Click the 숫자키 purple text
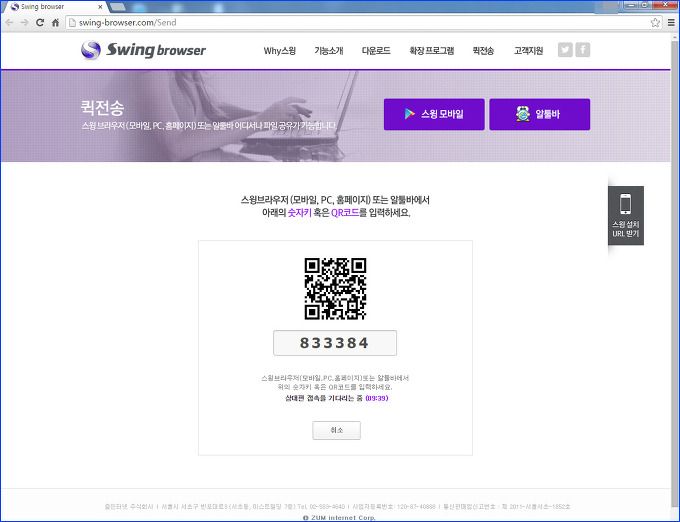 (x=300, y=213)
